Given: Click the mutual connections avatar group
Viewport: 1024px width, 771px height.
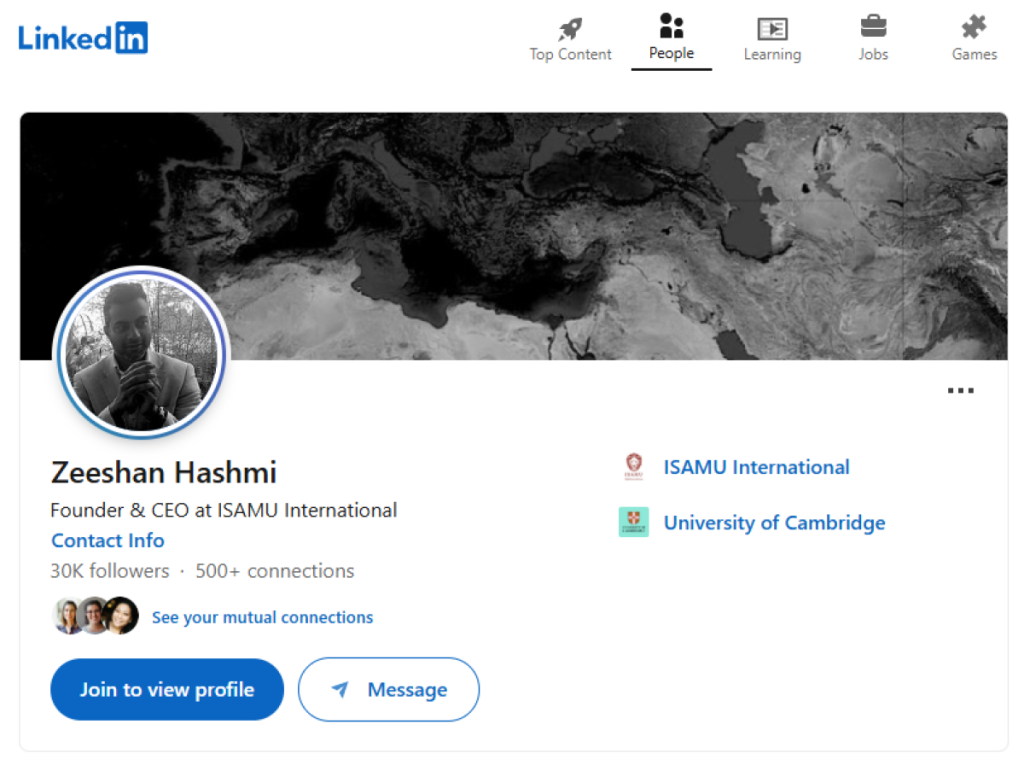Looking at the screenshot, I should point(95,616).
